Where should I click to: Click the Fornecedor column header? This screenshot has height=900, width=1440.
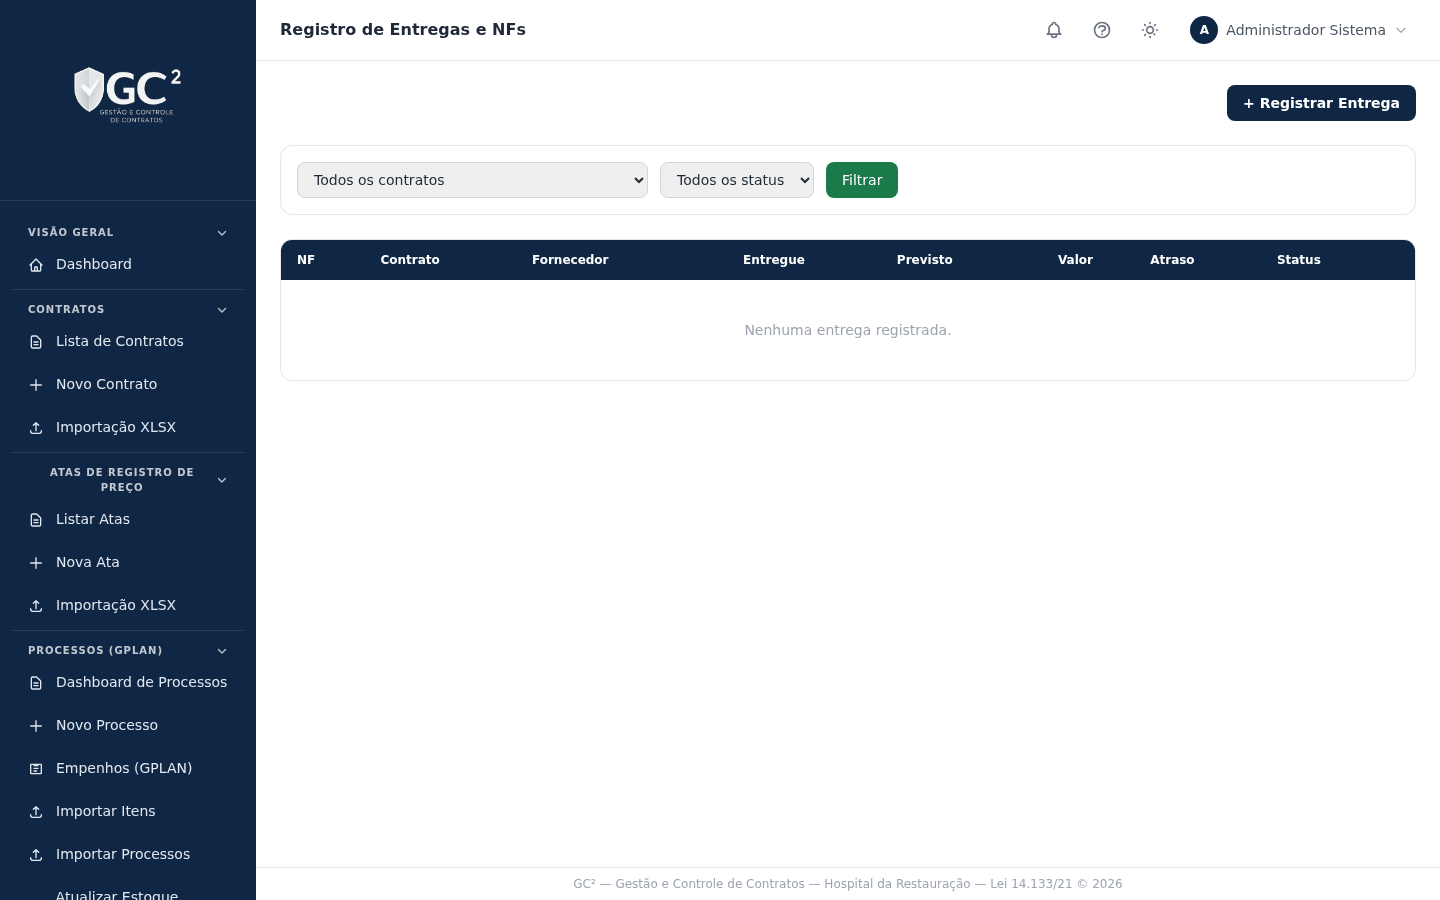[x=570, y=260]
